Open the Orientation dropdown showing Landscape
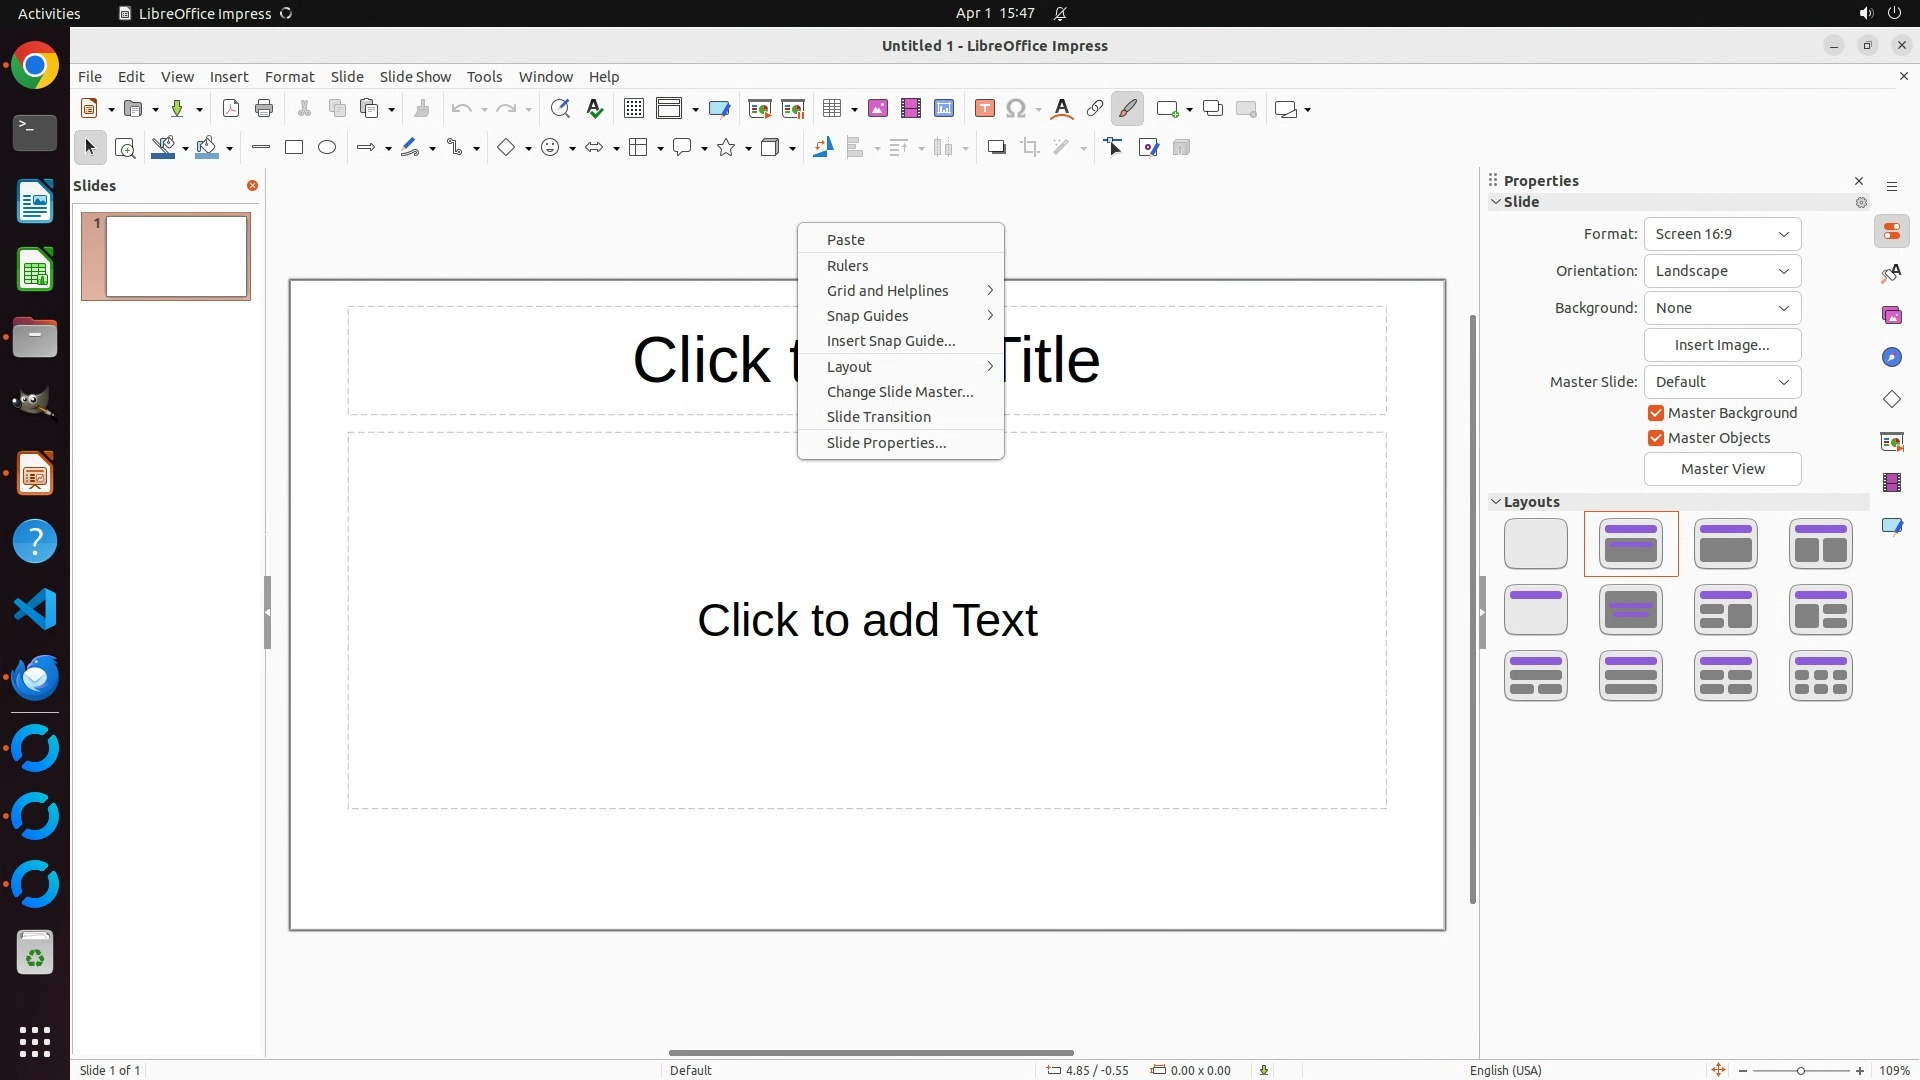This screenshot has height=1080, width=1920. [x=1722, y=271]
